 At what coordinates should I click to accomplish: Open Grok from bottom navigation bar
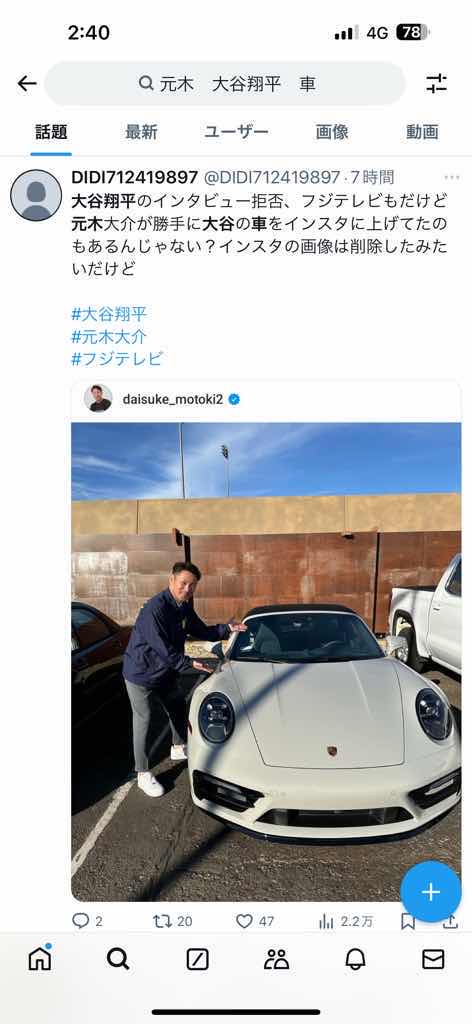coord(197,959)
